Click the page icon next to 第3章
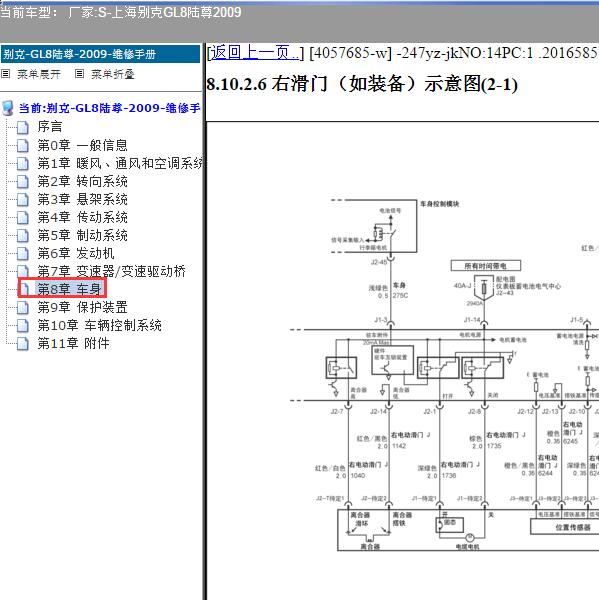 [23, 200]
